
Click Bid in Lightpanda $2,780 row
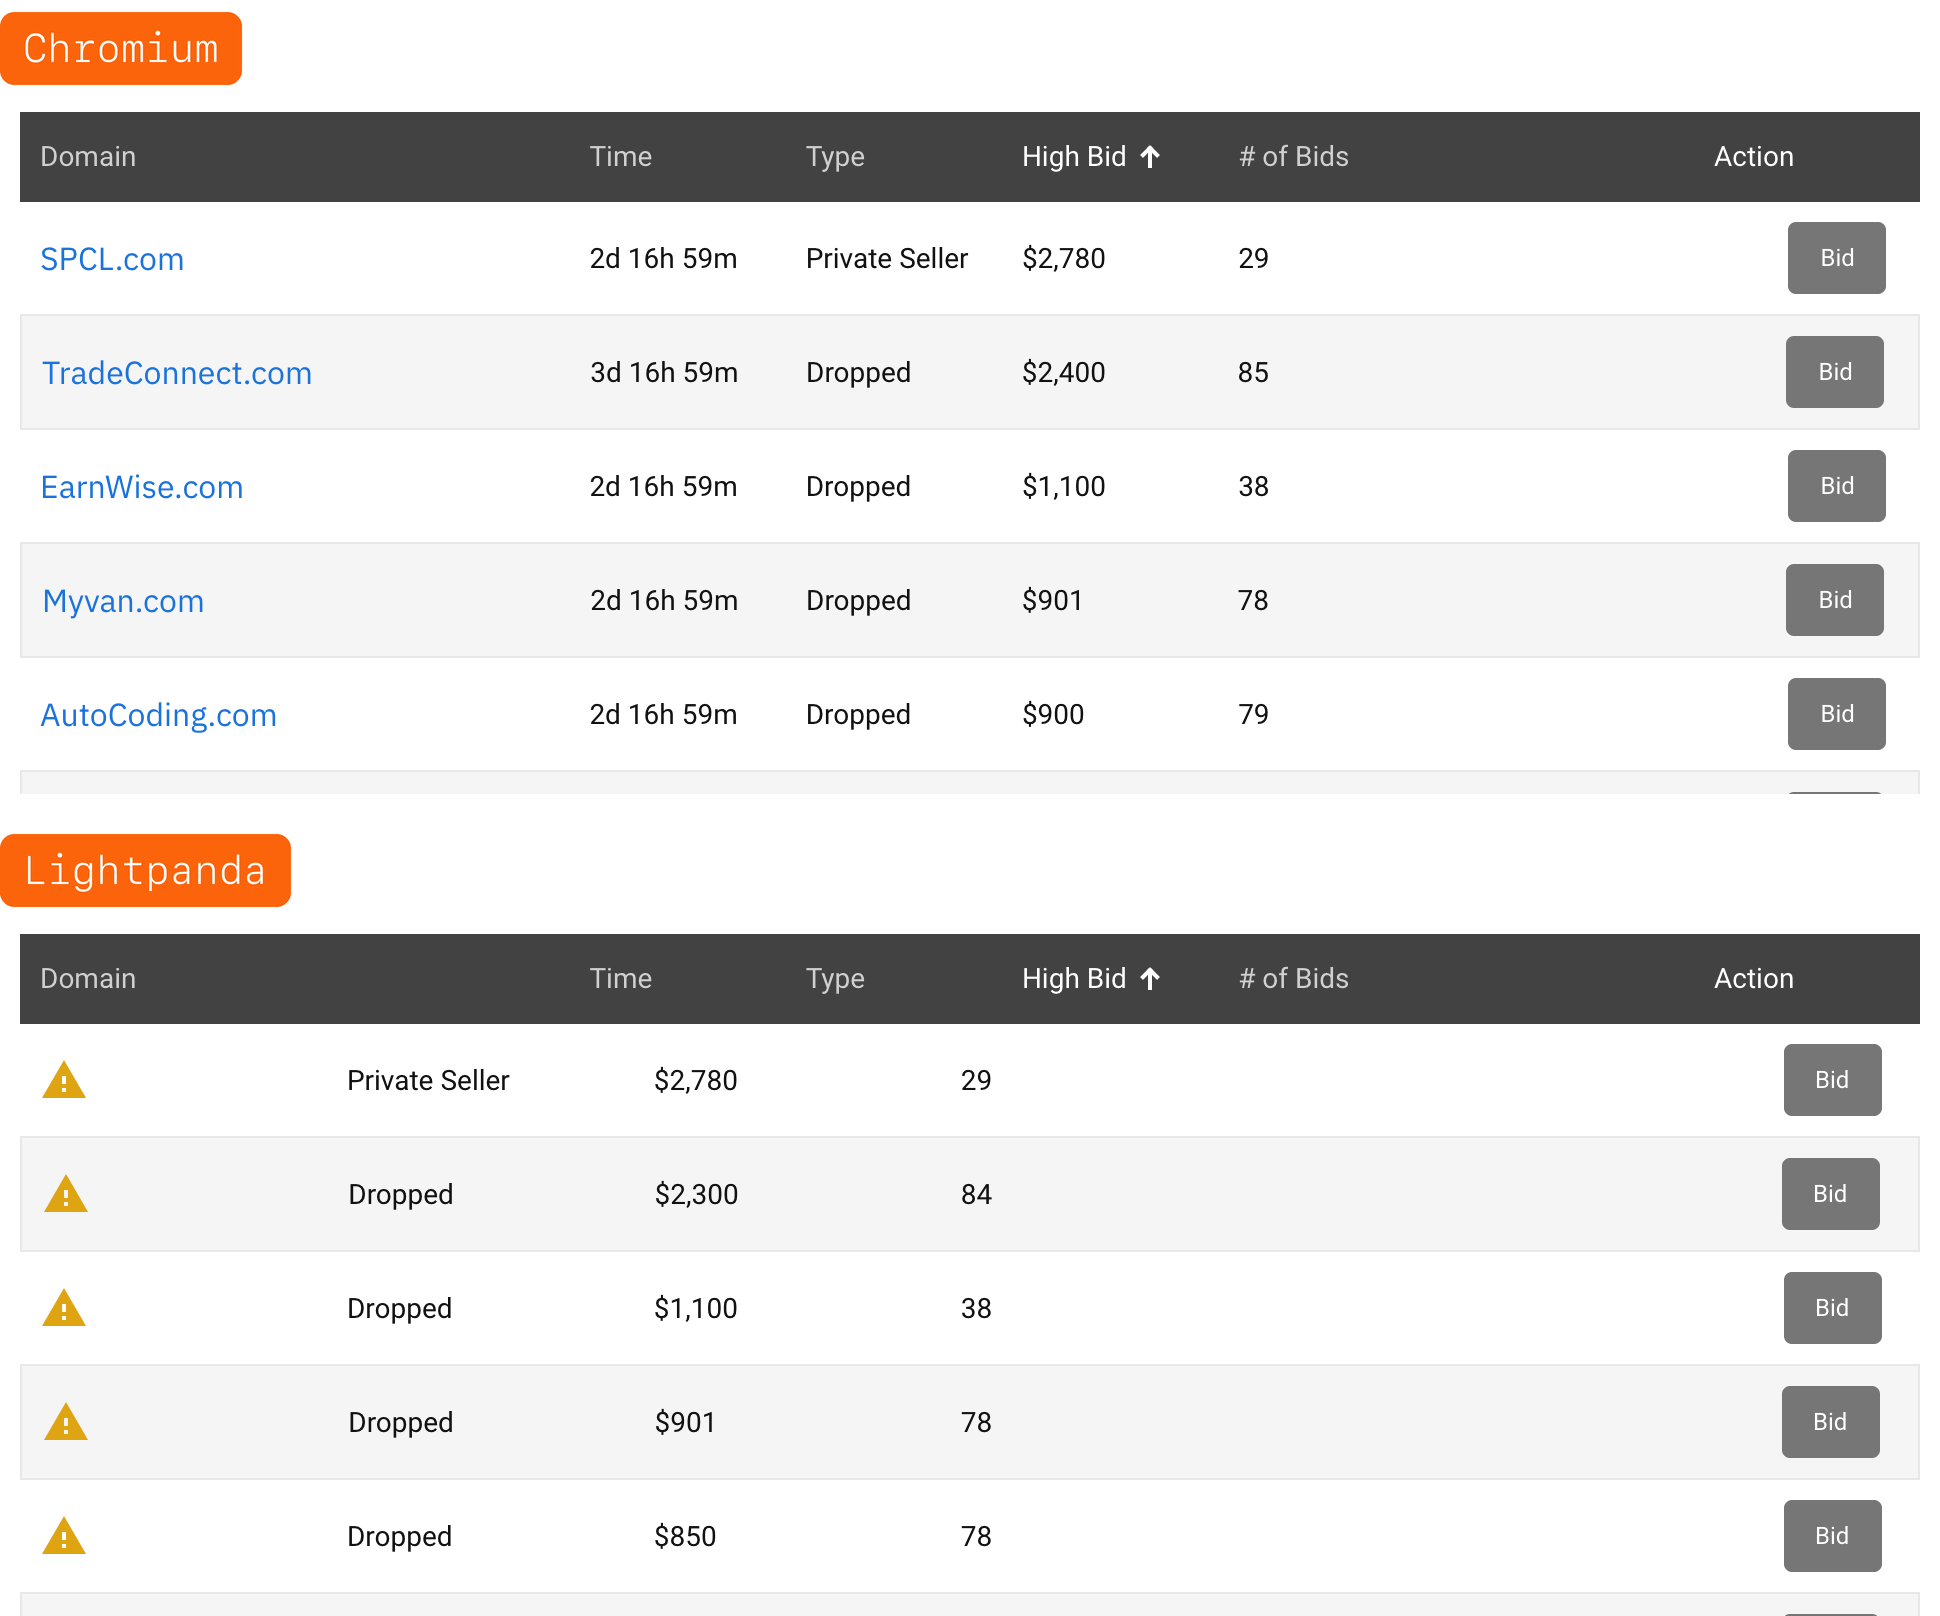click(1832, 1080)
